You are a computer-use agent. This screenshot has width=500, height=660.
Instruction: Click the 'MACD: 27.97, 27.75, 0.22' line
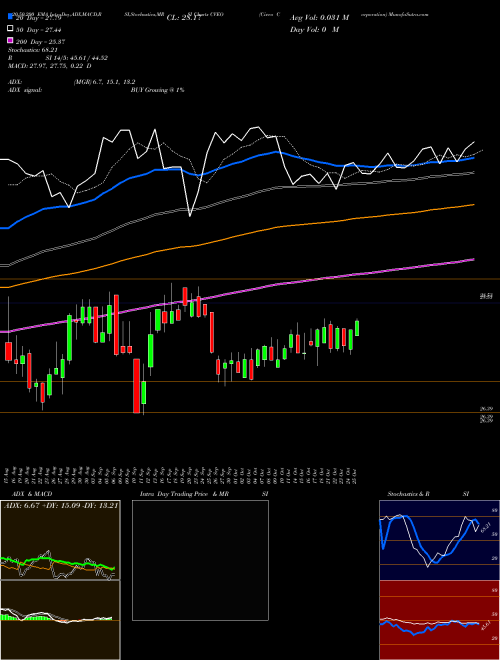click(47, 66)
